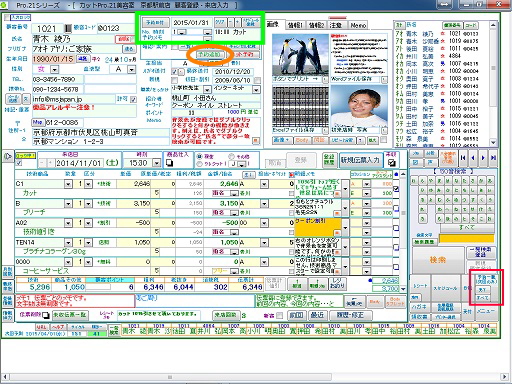Image resolution: width=512 pixels, height=384 pixels.
Task: Switch to the Memo tab
Action: pos(358,25)
